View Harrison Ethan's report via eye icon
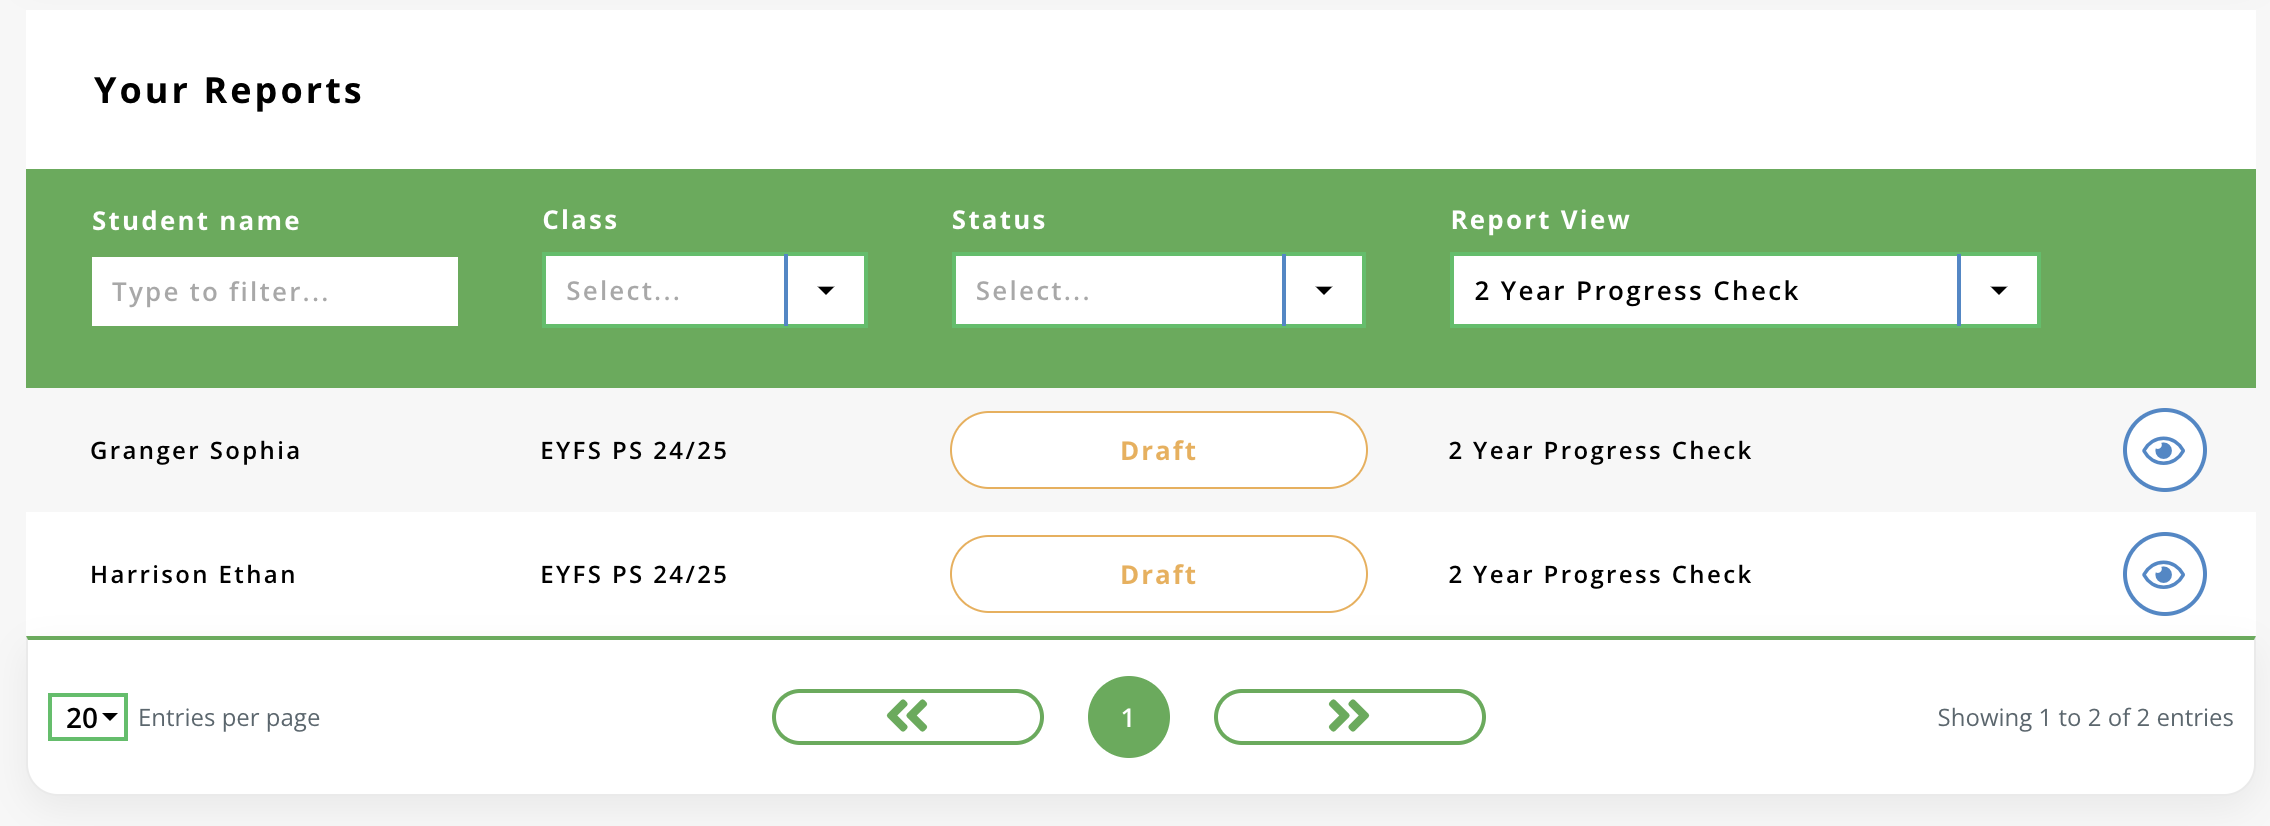The image size is (2270, 826). point(2164,574)
